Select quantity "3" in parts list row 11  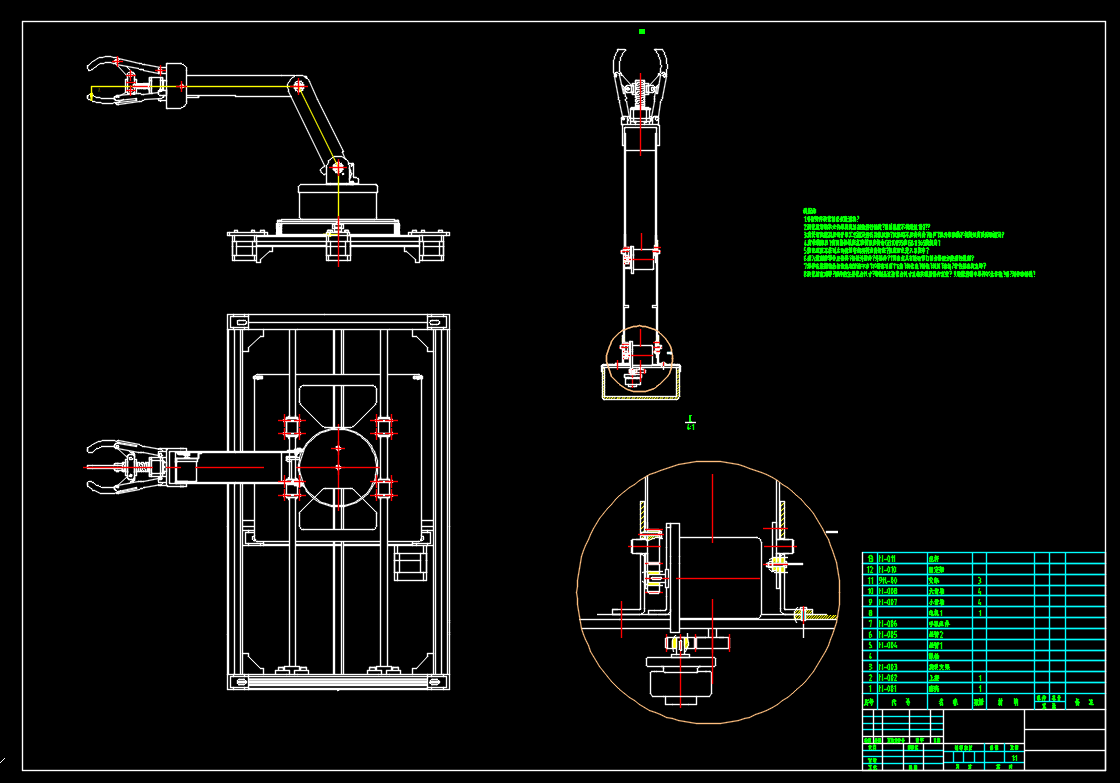point(979,581)
